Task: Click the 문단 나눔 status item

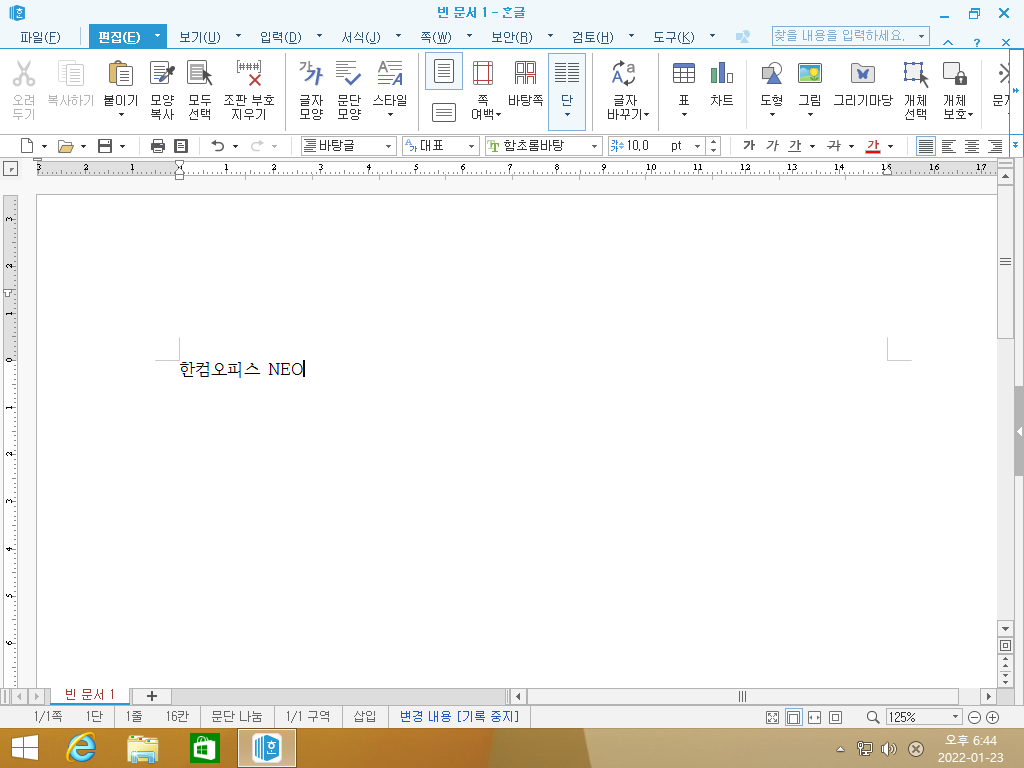Action: (x=236, y=716)
